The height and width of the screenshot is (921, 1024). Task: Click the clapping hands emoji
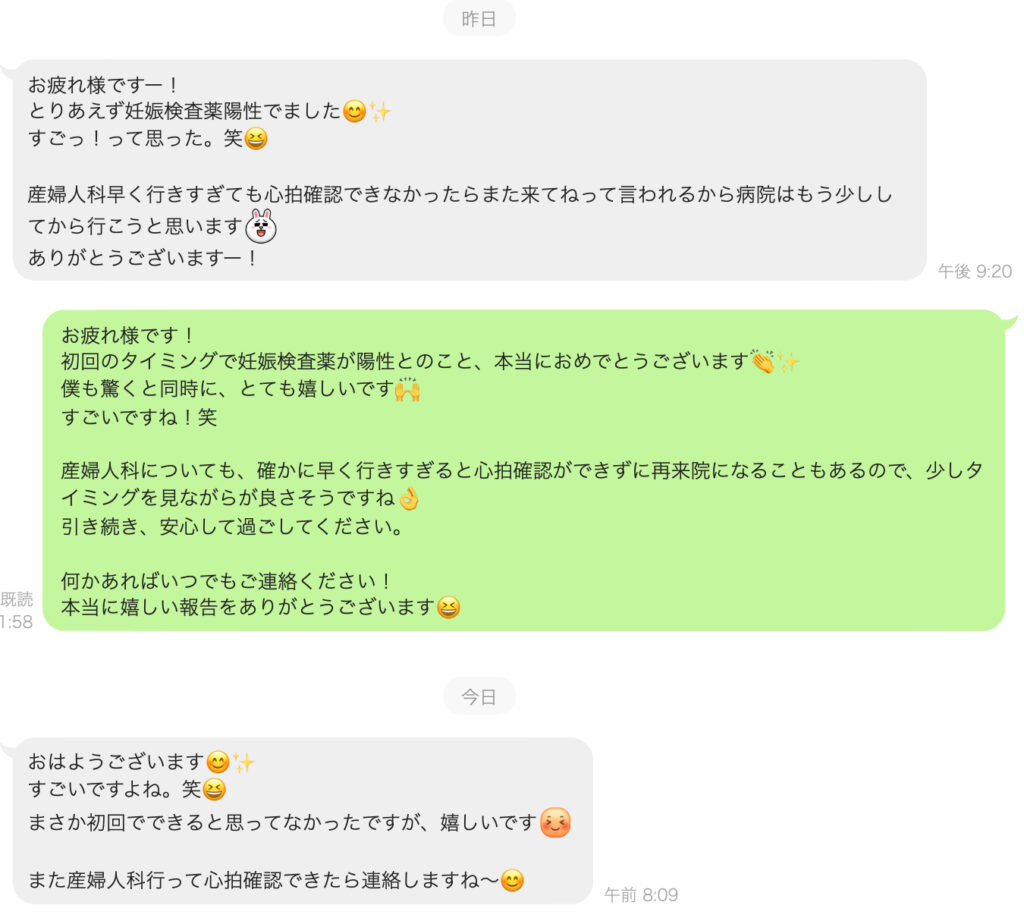[x=762, y=361]
